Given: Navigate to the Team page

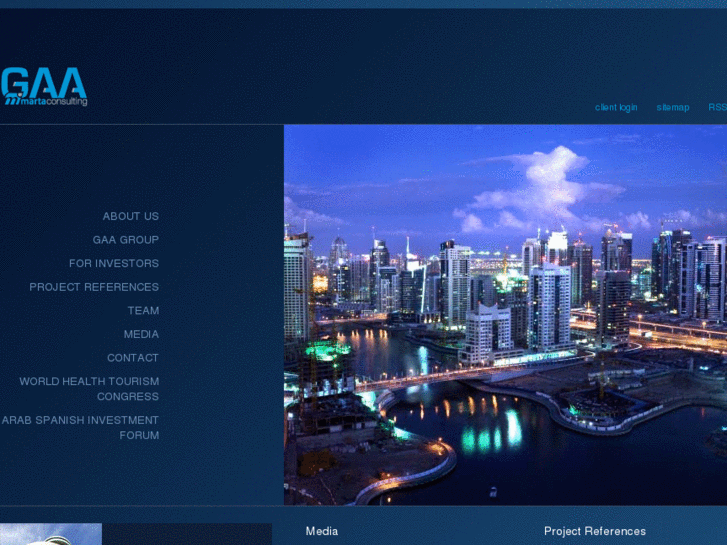Looking at the screenshot, I should pyautogui.click(x=143, y=311).
